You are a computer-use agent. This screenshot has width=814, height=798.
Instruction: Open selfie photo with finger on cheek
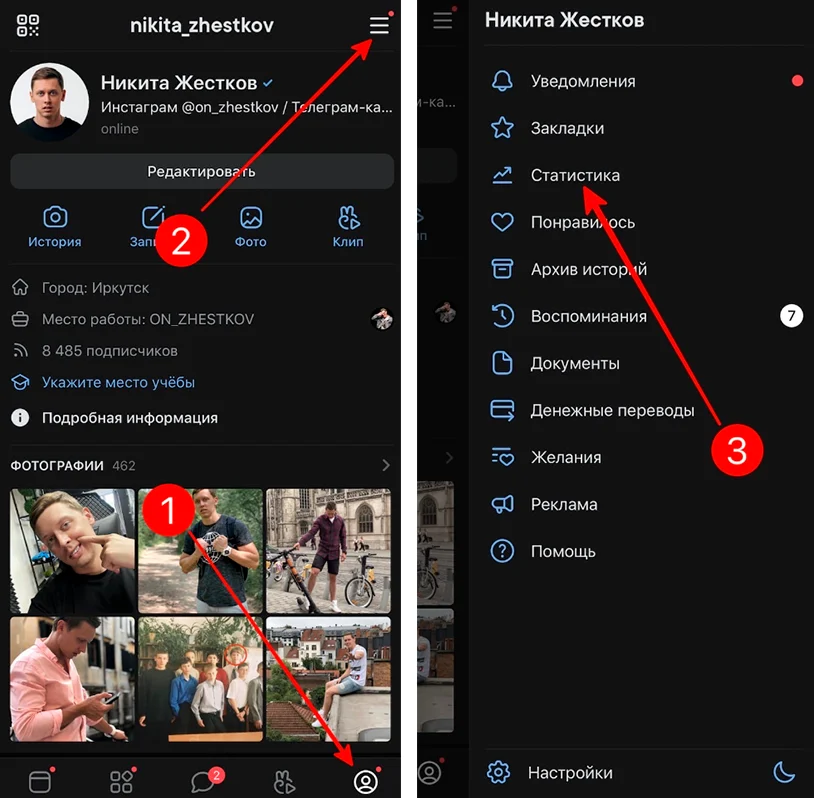pyautogui.click(x=72, y=551)
